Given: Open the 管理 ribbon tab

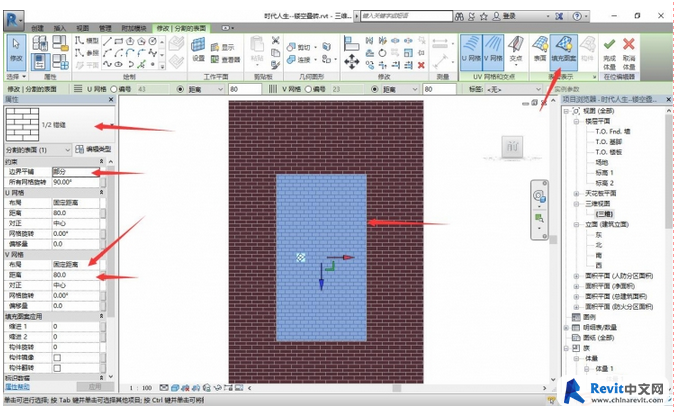Looking at the screenshot, I should pyautogui.click(x=105, y=28).
